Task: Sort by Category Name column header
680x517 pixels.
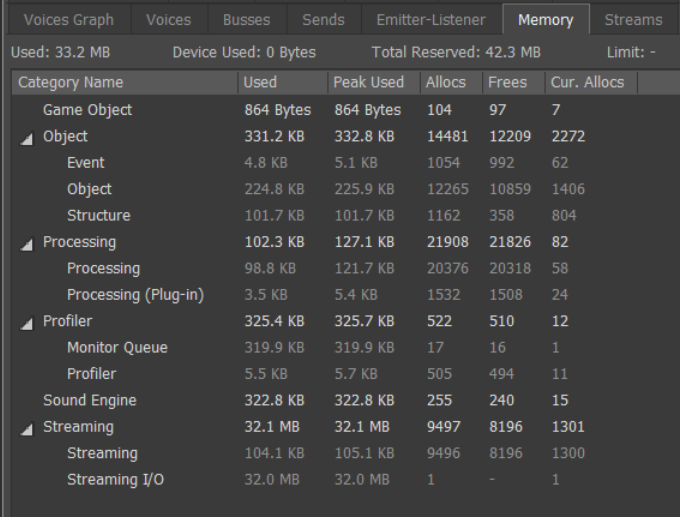Action: (x=125, y=82)
